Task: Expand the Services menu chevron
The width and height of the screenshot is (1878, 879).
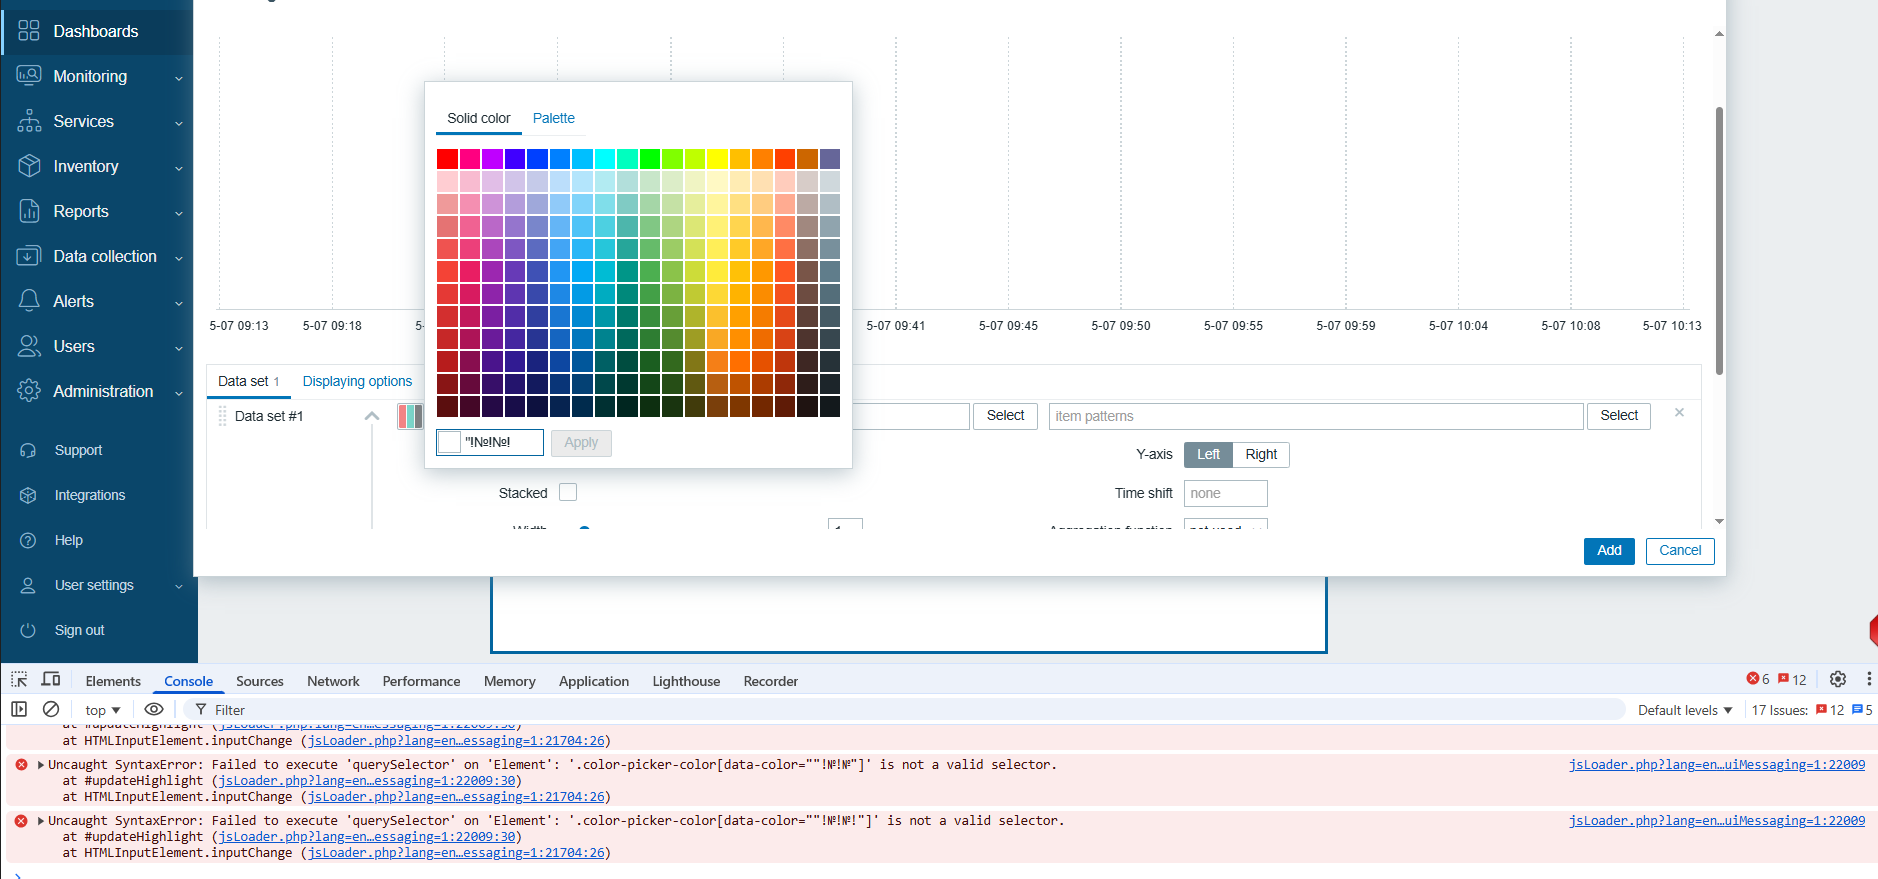Action: [x=179, y=123]
